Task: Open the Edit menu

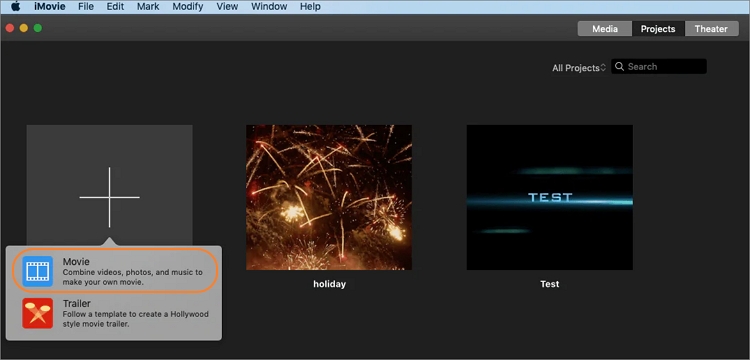Action: pyautogui.click(x=115, y=7)
